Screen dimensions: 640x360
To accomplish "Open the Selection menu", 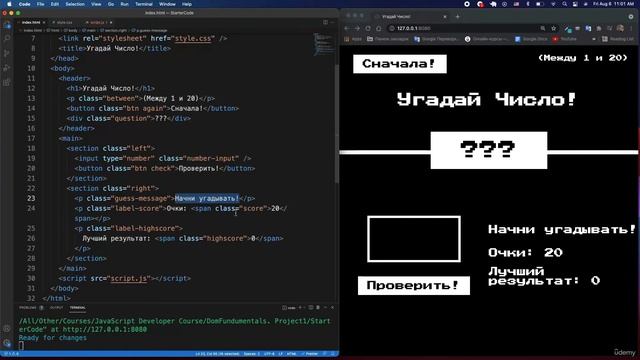I will 75,4.
